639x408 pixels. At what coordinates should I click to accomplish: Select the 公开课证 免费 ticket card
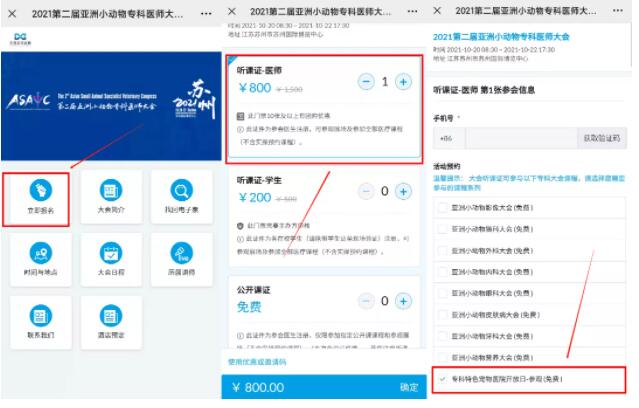[324, 312]
